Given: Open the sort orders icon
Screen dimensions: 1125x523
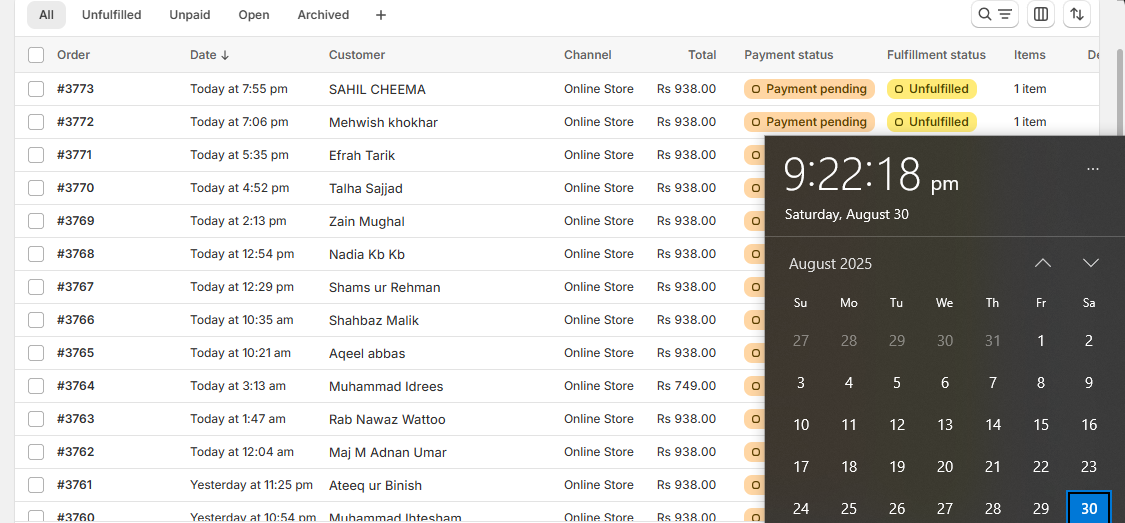Looking at the screenshot, I should click(x=1076, y=14).
